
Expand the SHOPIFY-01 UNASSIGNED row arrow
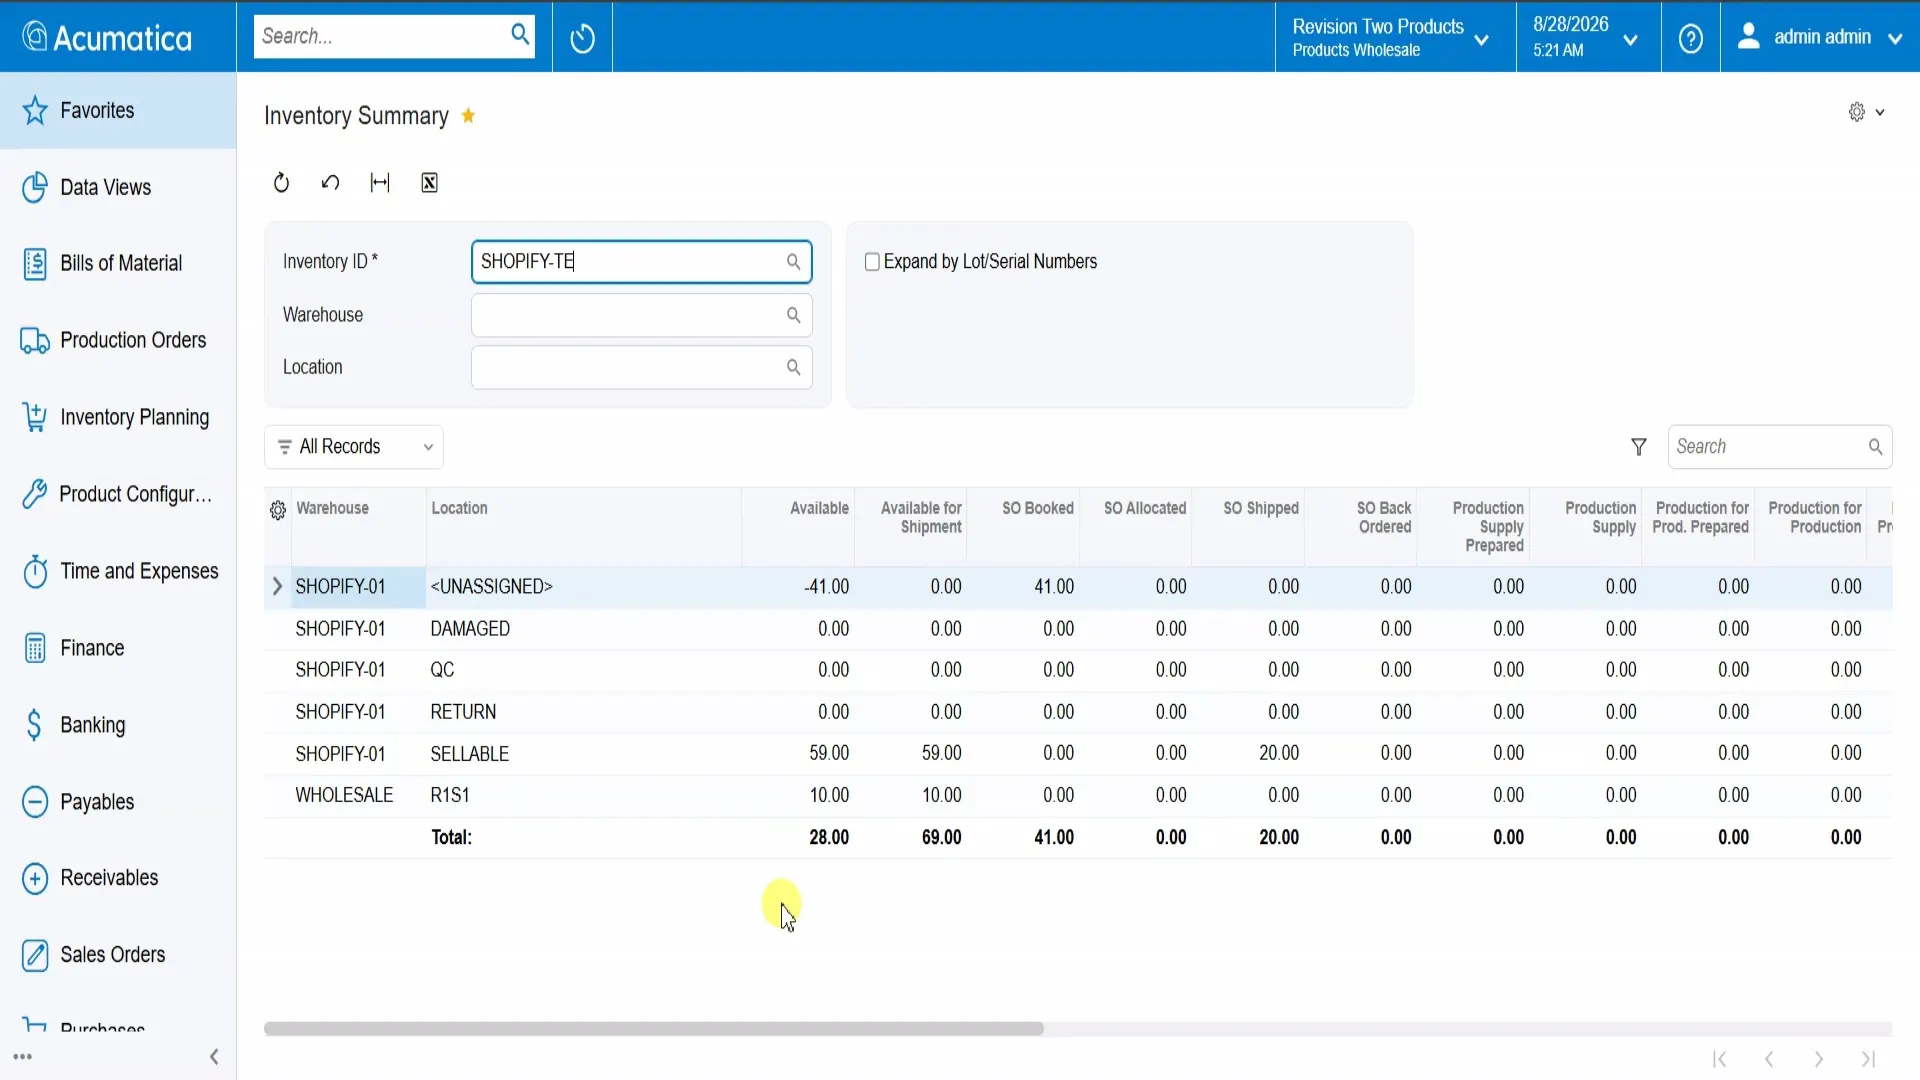[x=277, y=587]
